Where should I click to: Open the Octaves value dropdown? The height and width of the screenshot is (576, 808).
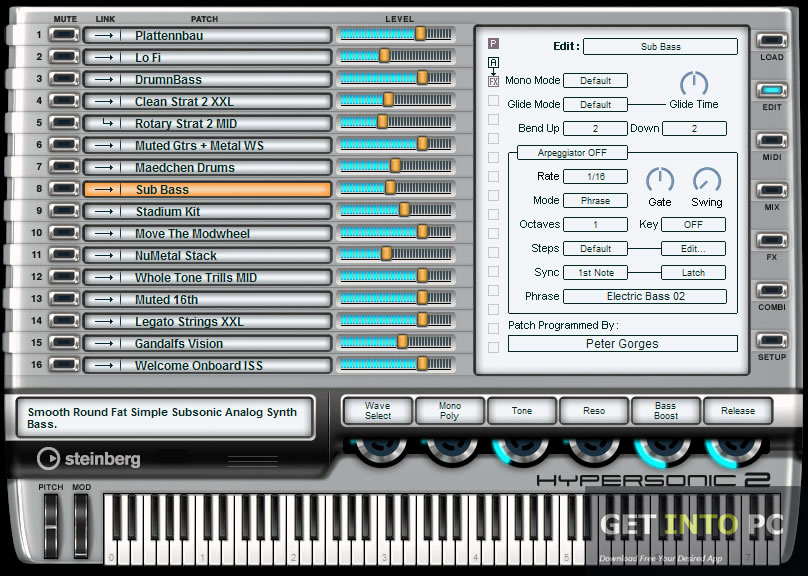[x=596, y=225]
